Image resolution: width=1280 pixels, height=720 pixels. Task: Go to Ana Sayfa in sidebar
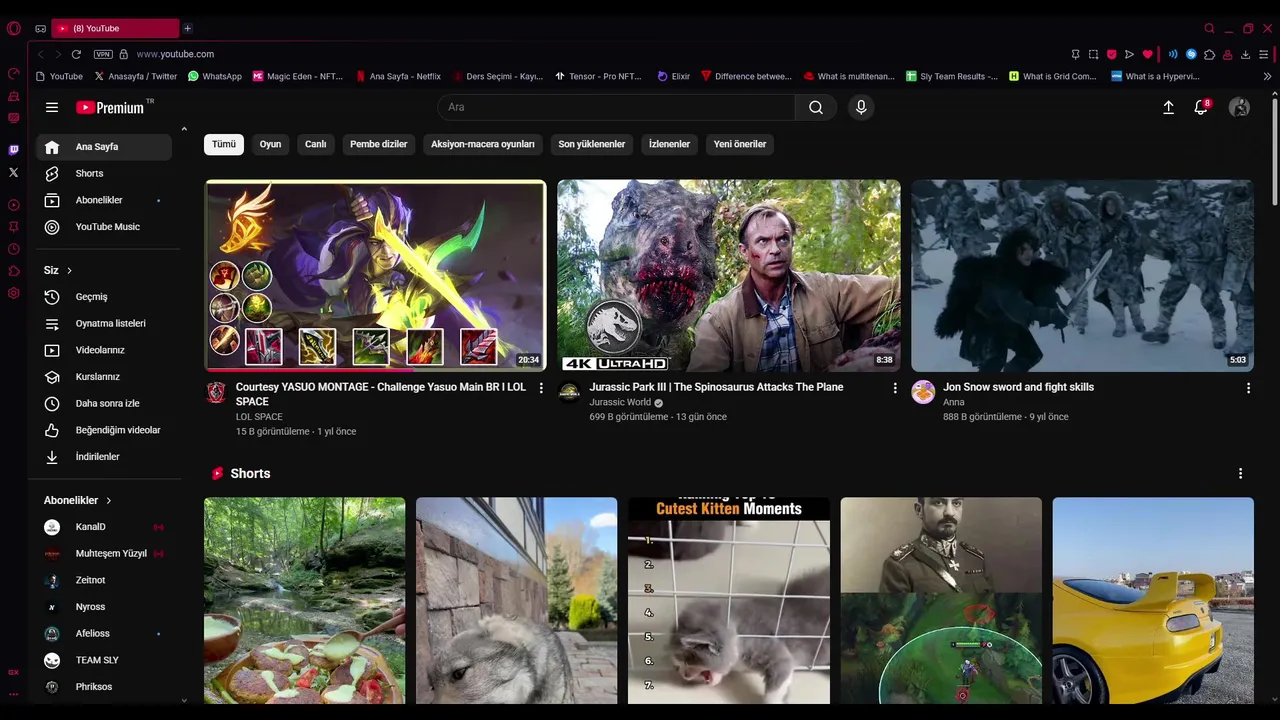[x=104, y=147]
